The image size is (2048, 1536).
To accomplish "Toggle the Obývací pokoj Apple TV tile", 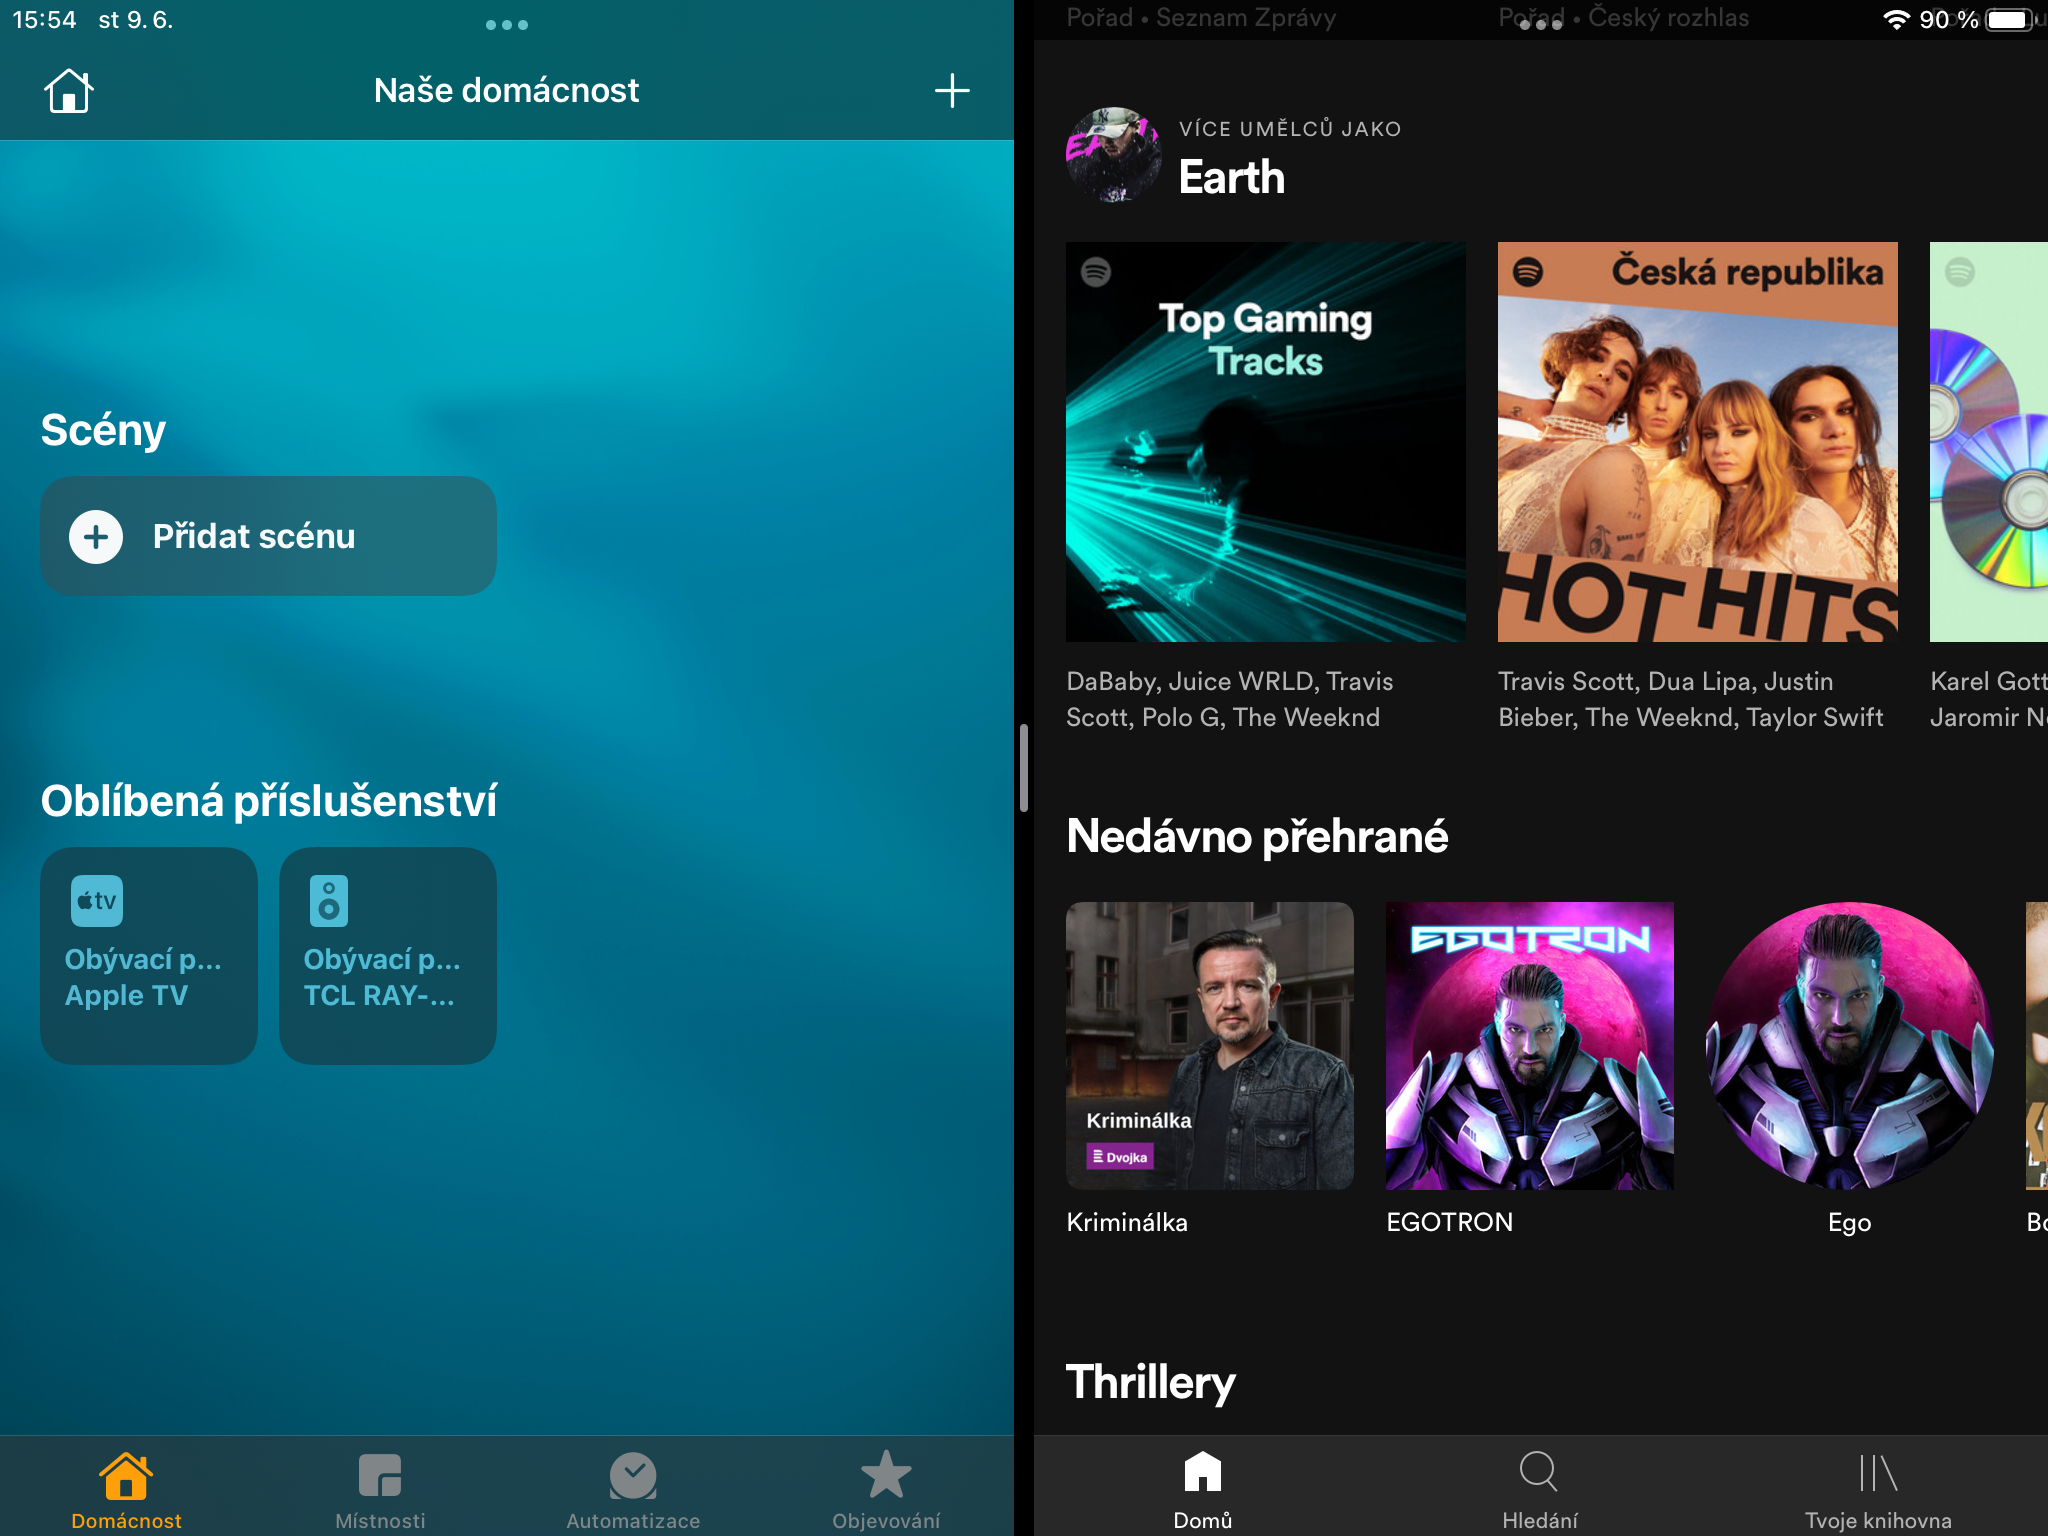I will pyautogui.click(x=149, y=955).
